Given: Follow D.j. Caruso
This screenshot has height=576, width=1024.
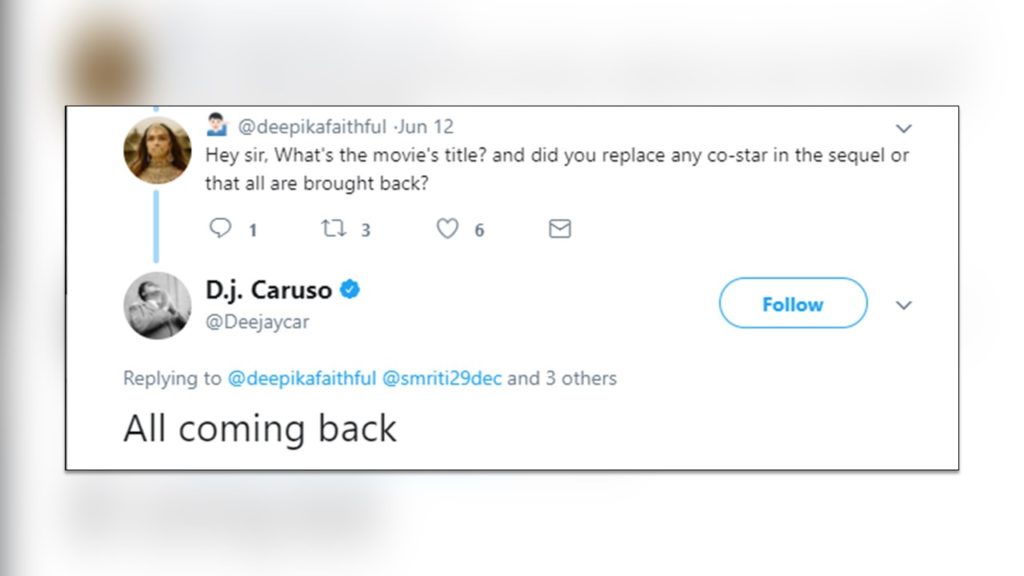Looking at the screenshot, I should pyautogui.click(x=792, y=304).
